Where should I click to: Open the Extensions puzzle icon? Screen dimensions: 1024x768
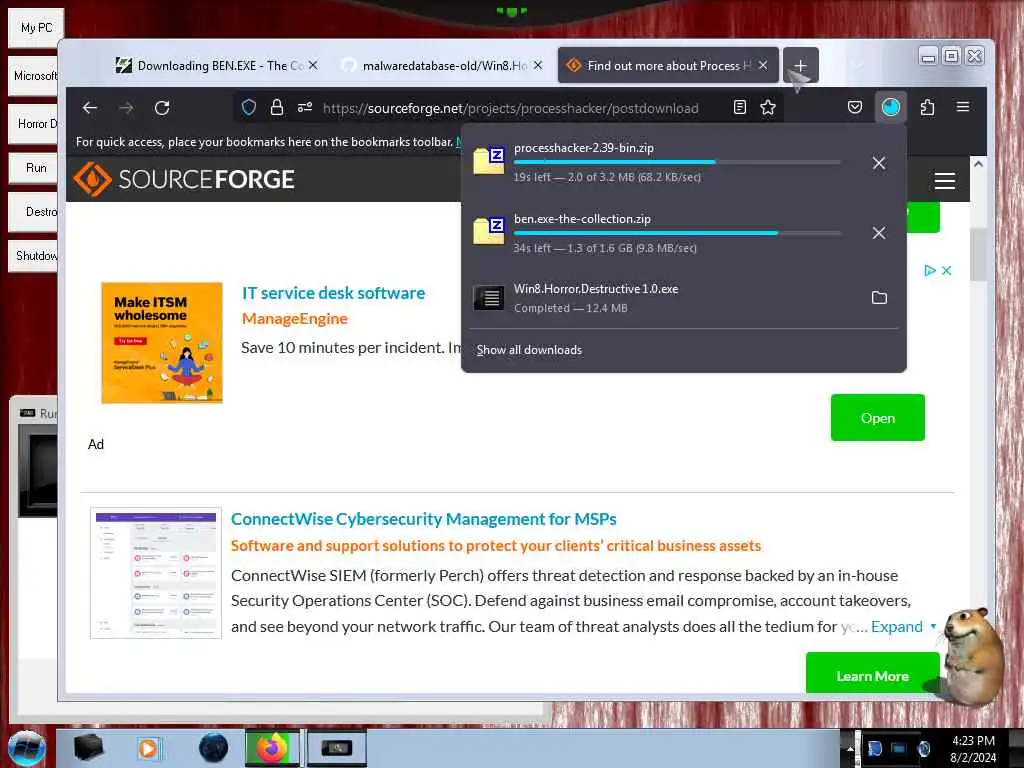click(x=927, y=107)
